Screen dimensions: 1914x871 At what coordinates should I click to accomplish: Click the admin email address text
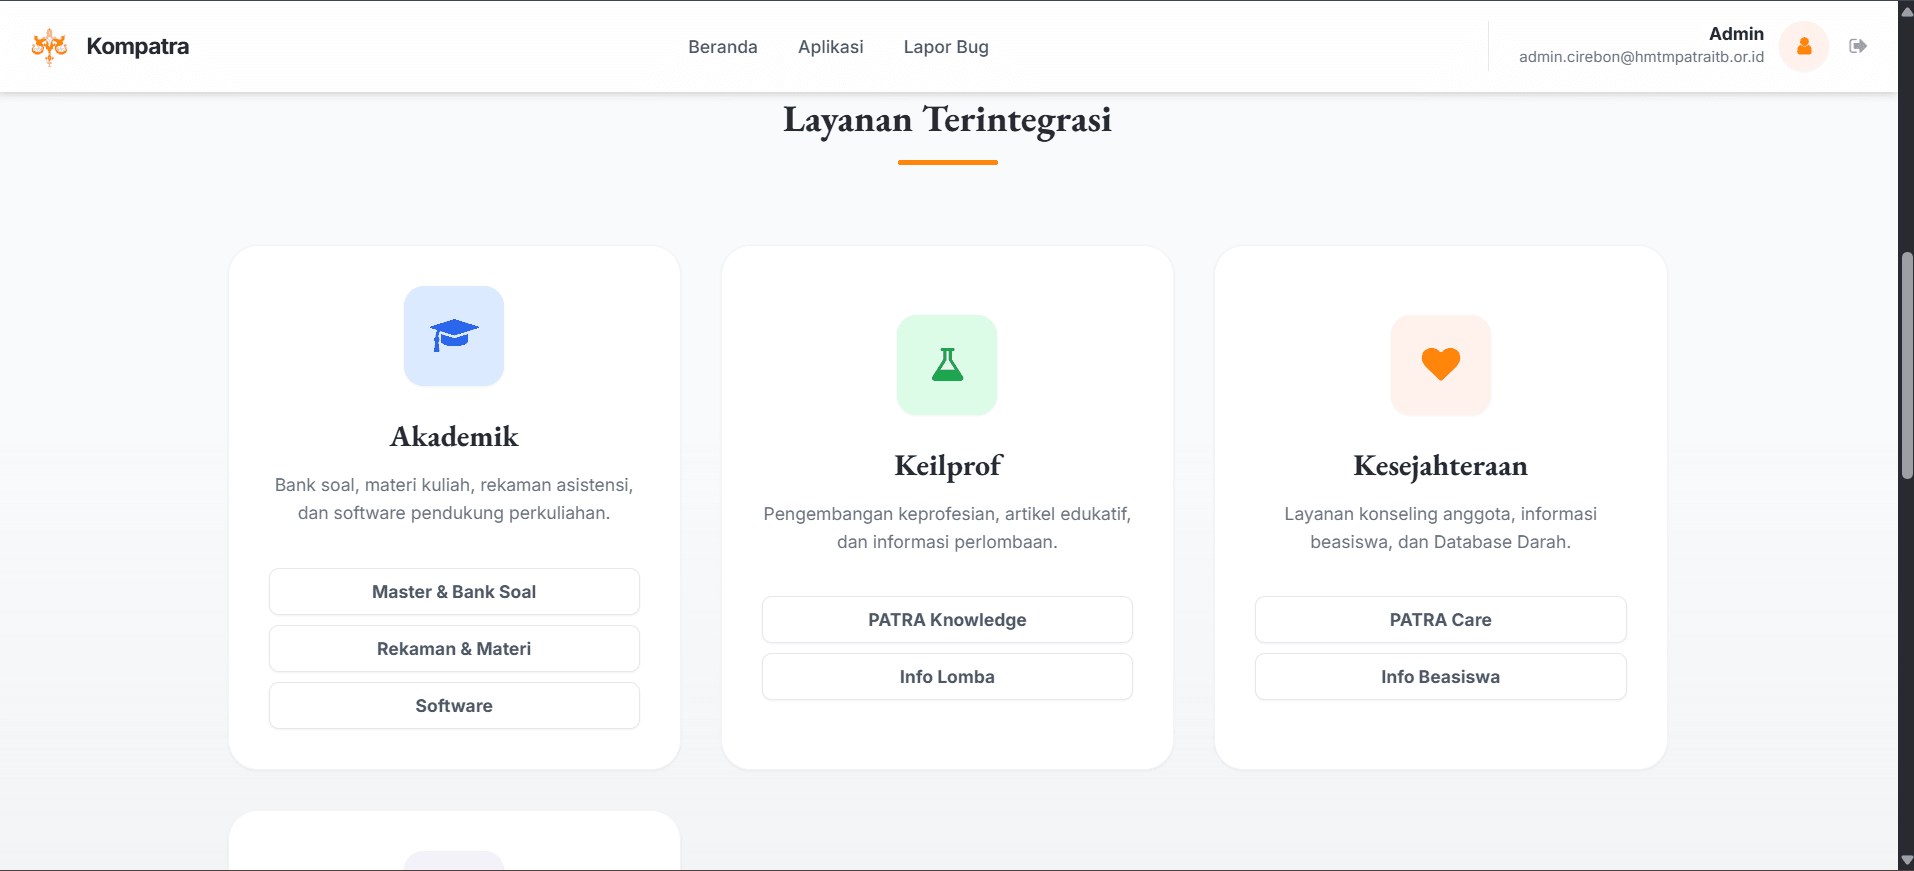1641,57
